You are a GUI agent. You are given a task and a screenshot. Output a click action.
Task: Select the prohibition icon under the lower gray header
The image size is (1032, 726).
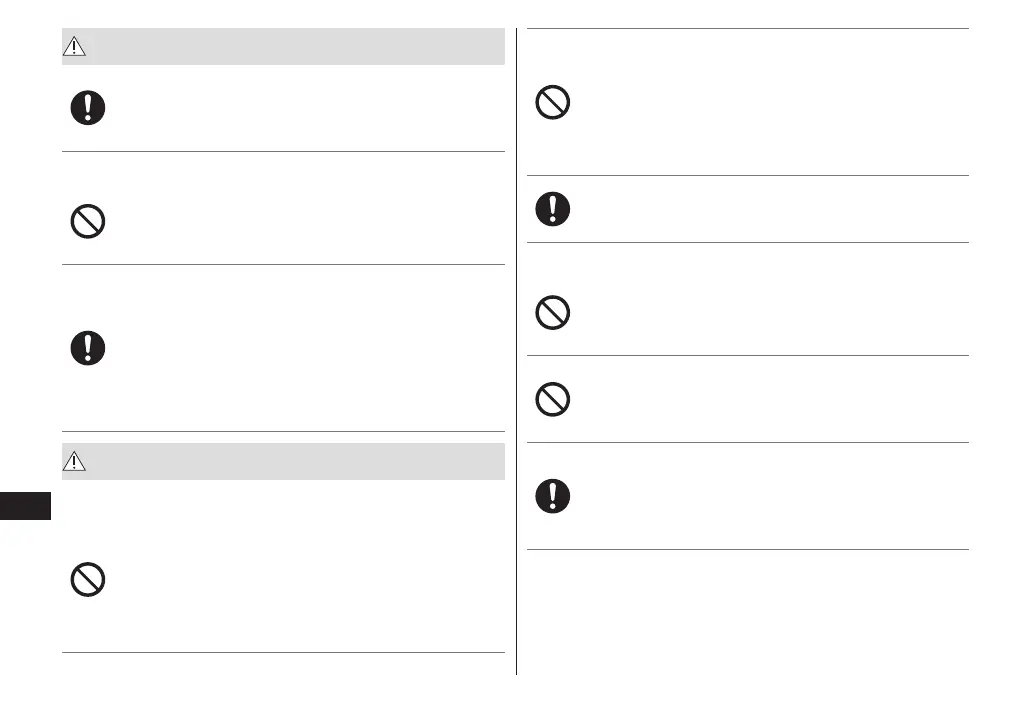point(88,581)
